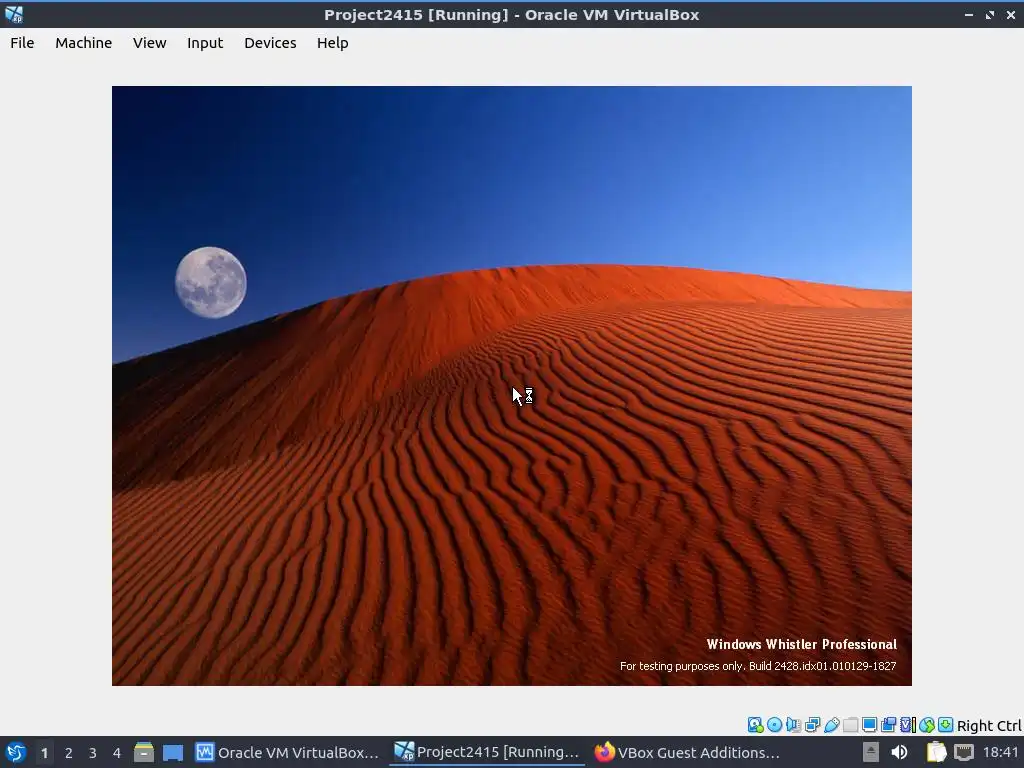Click the removable media eject tray icon
1024x768 pixels.
click(x=871, y=752)
